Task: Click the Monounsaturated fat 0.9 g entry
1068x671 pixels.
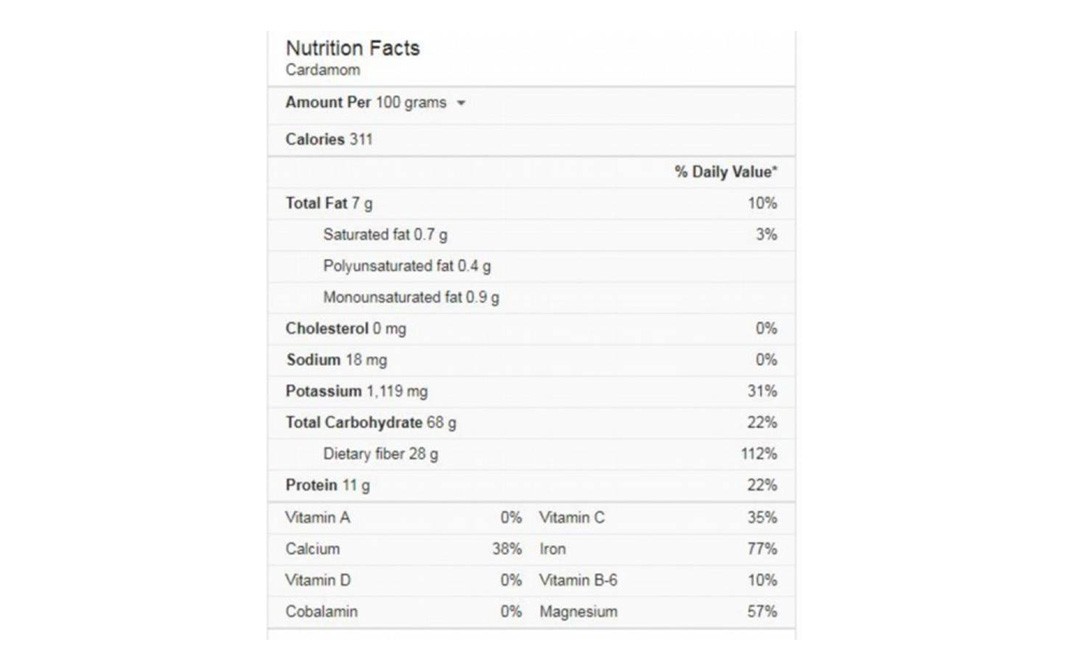Action: (411, 297)
